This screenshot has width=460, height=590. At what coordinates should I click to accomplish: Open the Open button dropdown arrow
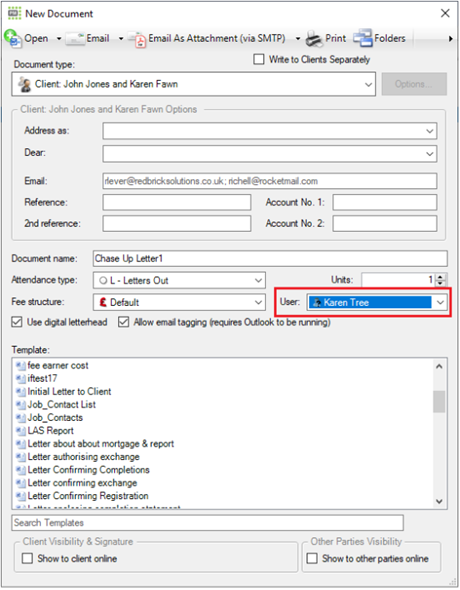pyautogui.click(x=59, y=39)
